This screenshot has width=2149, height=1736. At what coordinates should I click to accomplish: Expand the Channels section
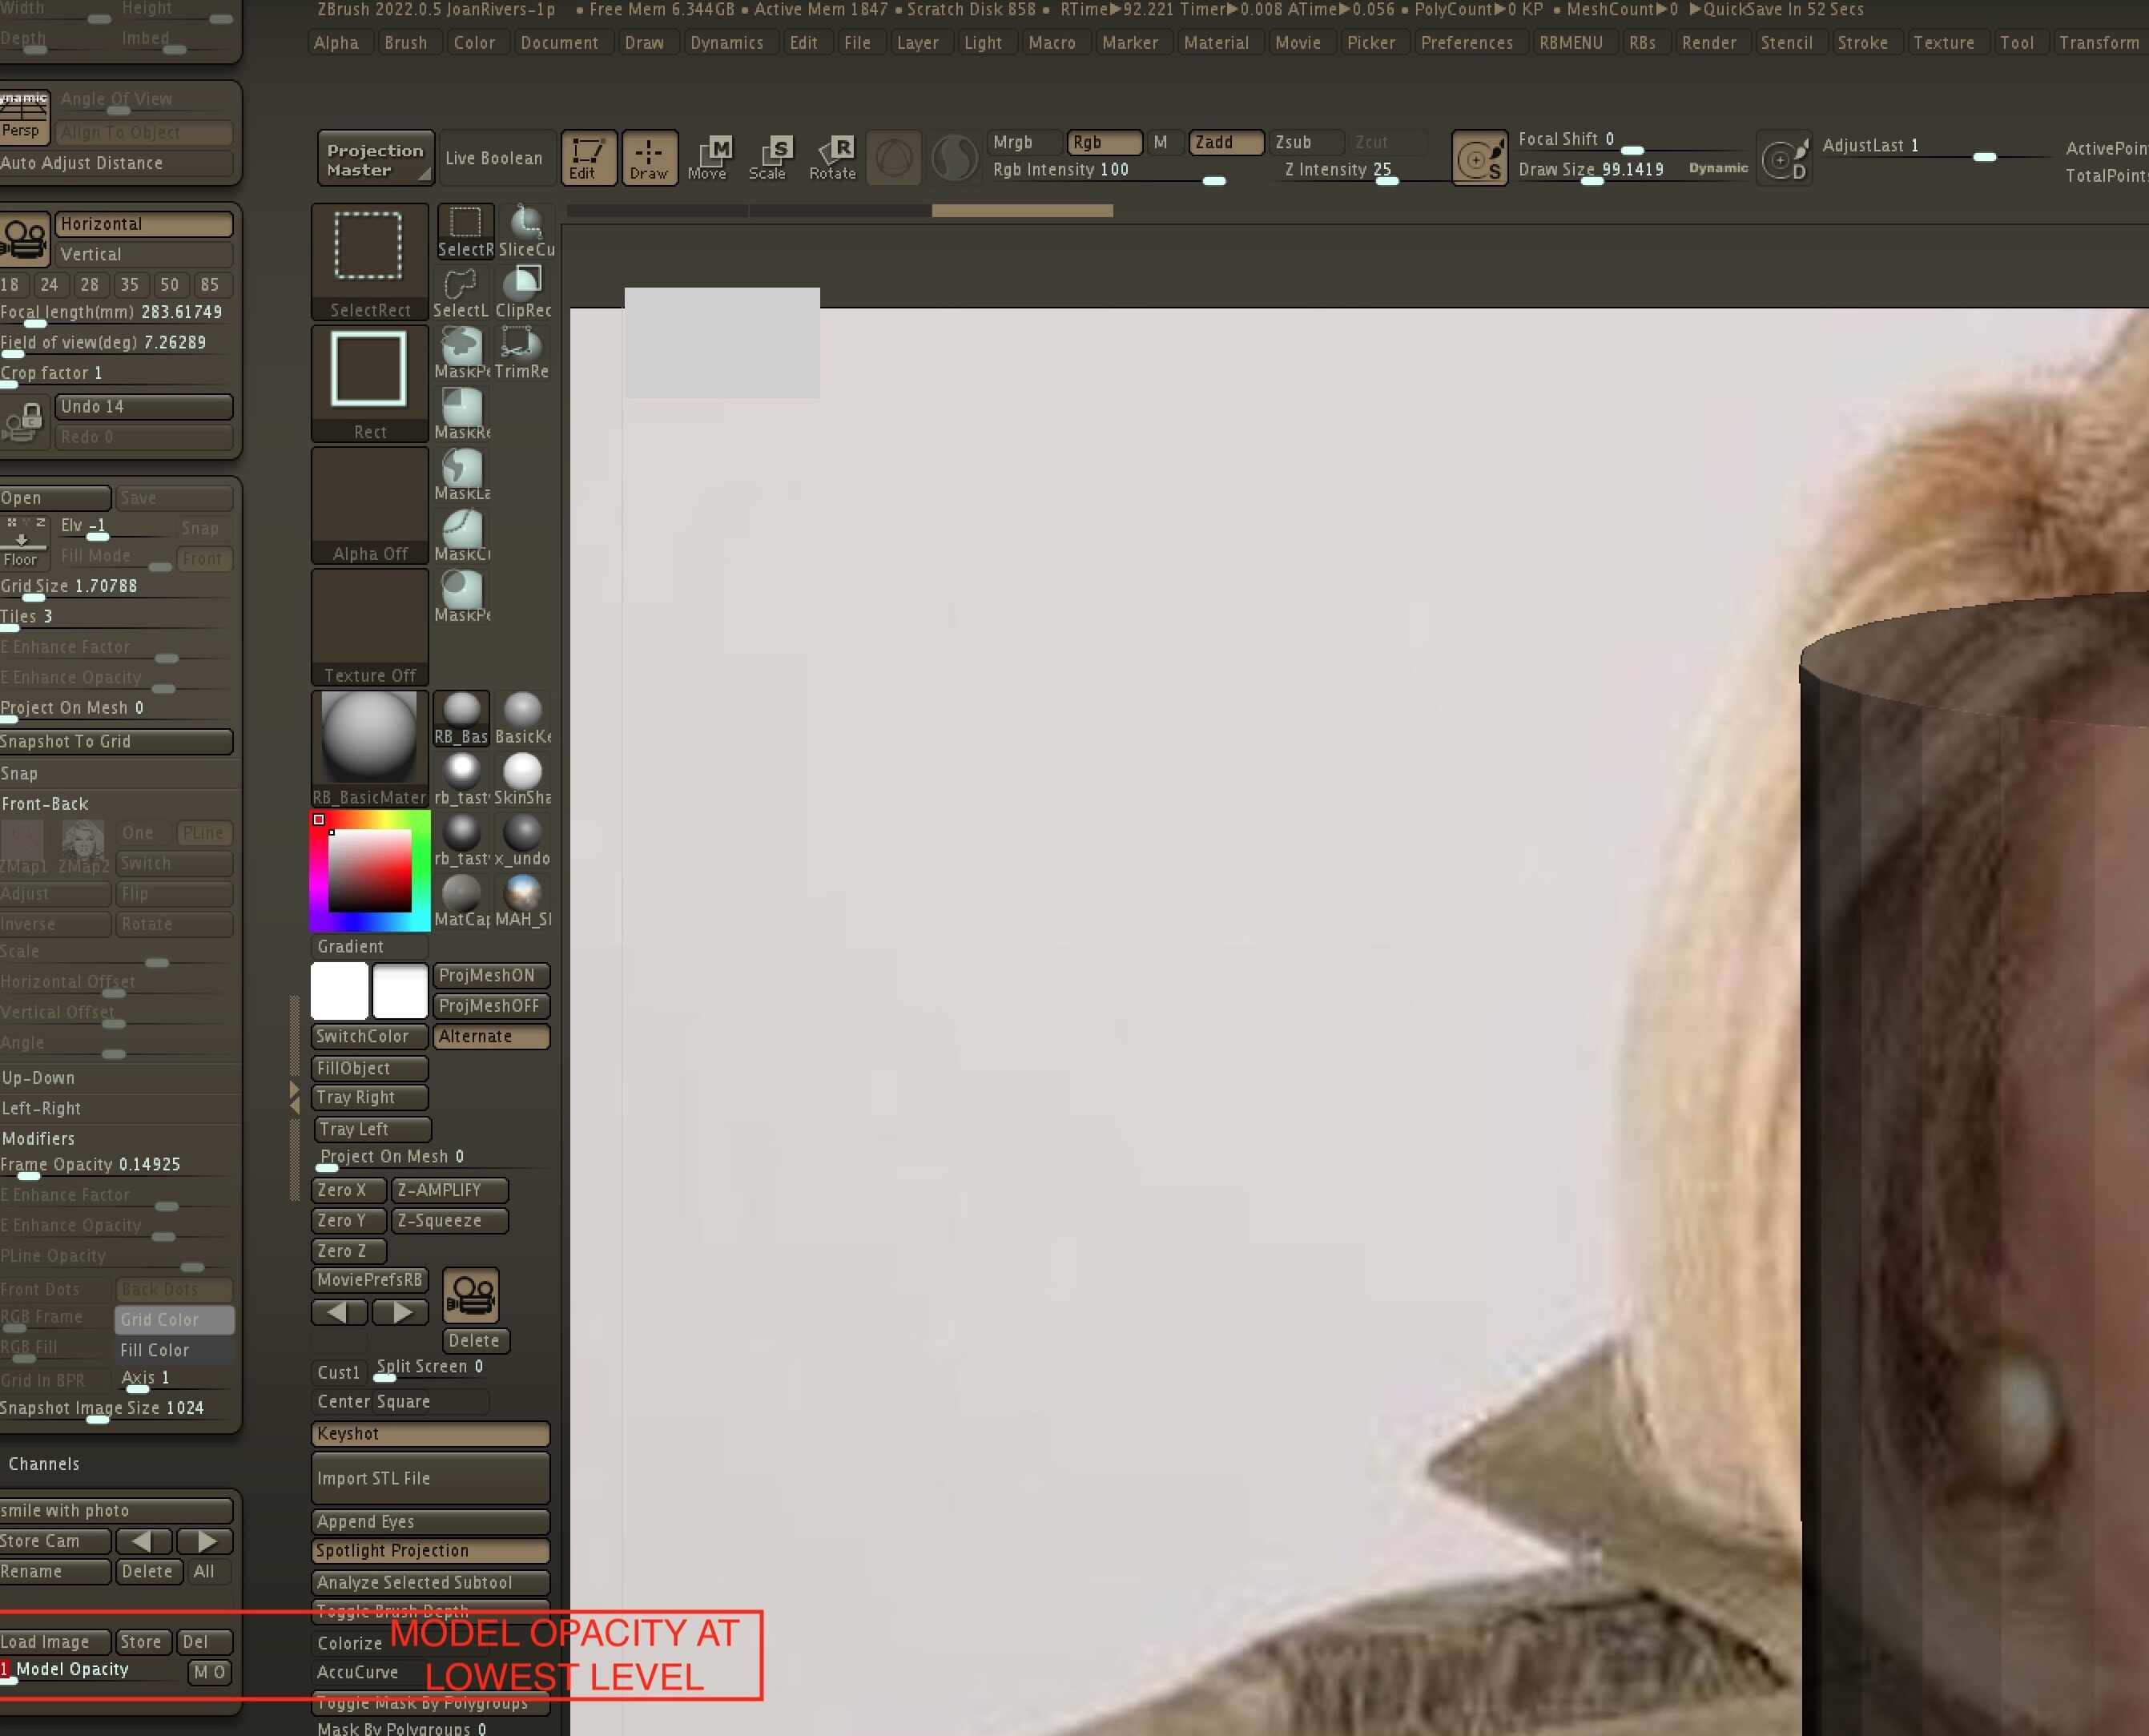(x=44, y=1463)
